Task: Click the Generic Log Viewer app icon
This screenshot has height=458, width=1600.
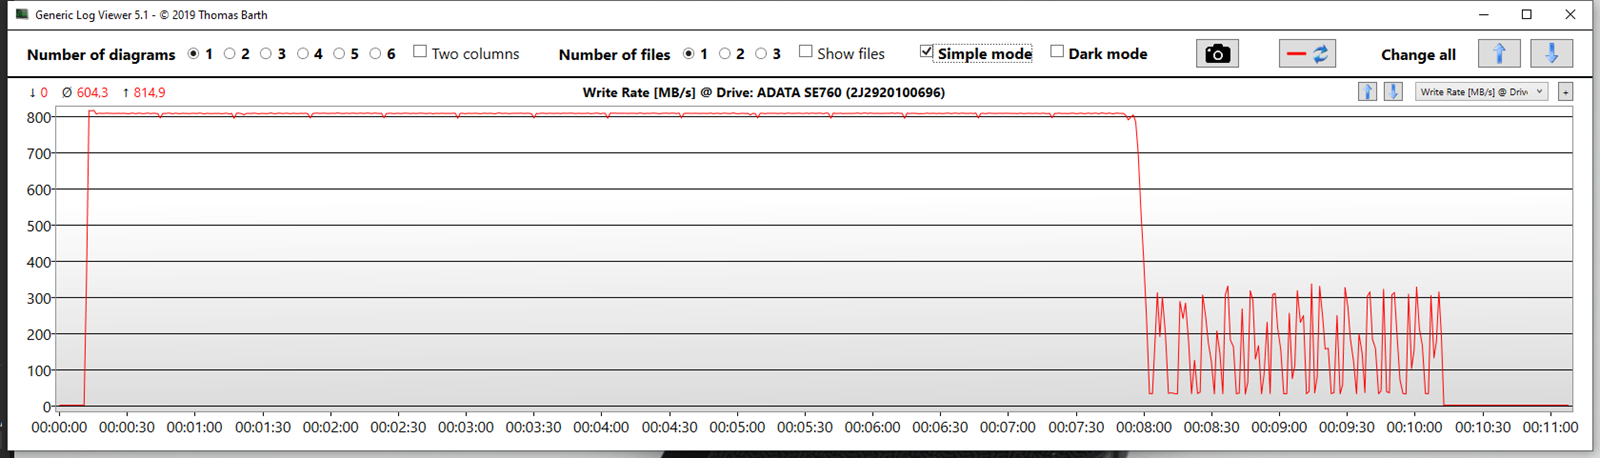Action: (x=22, y=15)
